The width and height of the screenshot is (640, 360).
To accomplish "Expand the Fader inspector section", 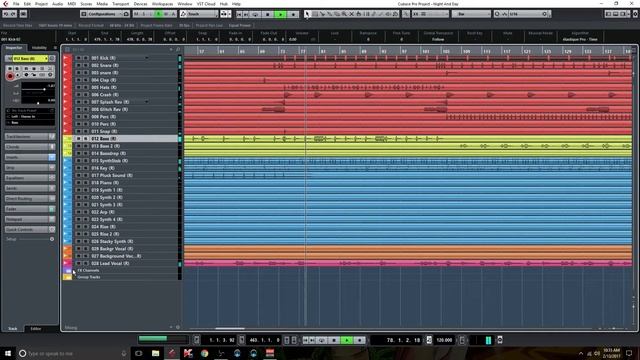I will [x=30, y=209].
